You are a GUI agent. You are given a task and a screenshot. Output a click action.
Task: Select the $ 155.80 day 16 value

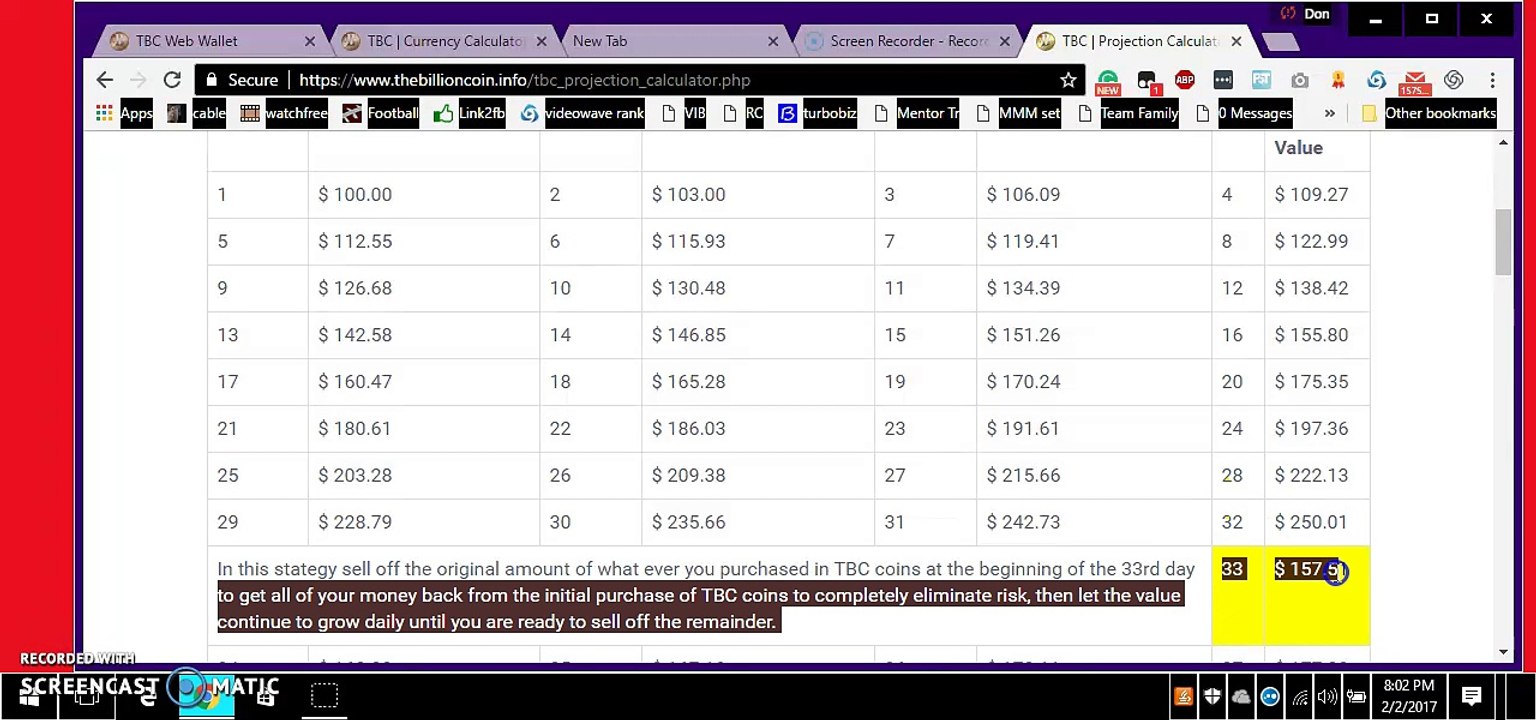click(x=1311, y=335)
